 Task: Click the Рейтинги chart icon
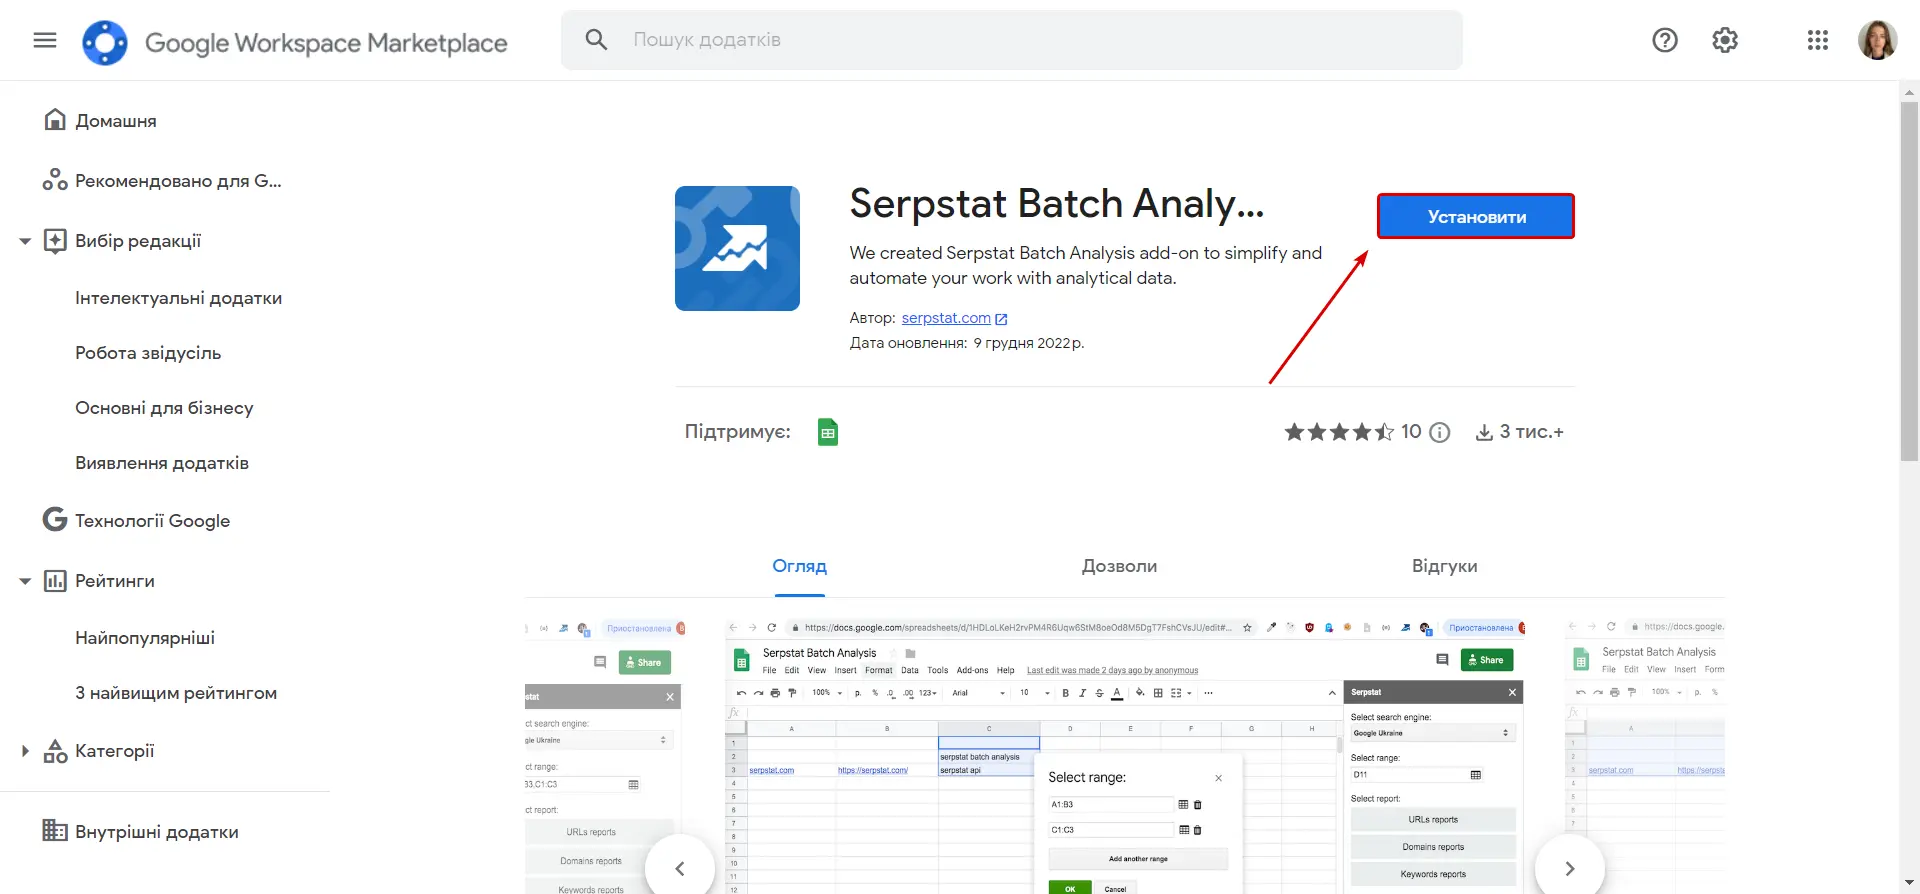pos(55,581)
